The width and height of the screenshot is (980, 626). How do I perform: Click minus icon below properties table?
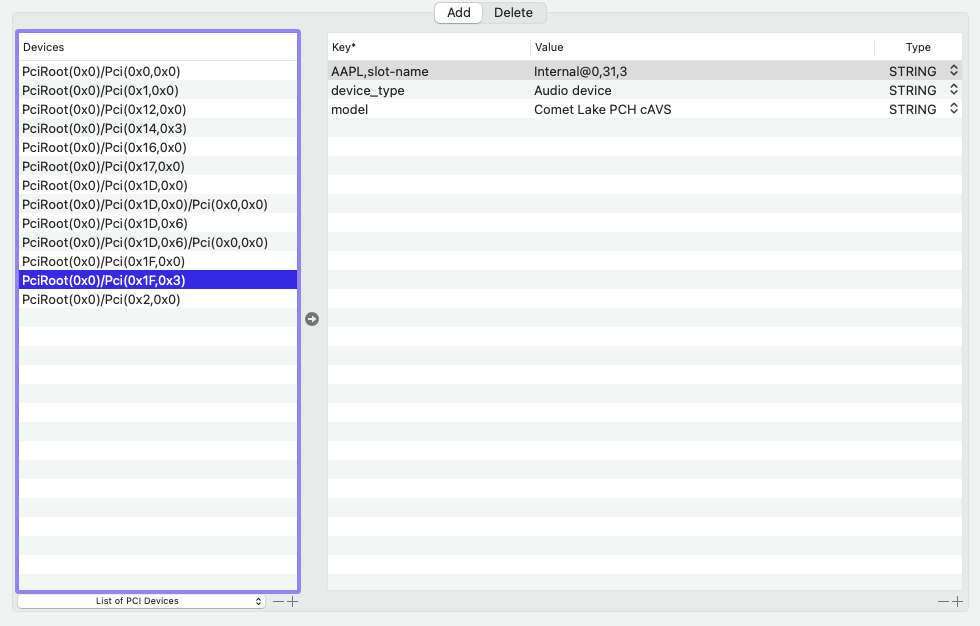pos(943,601)
